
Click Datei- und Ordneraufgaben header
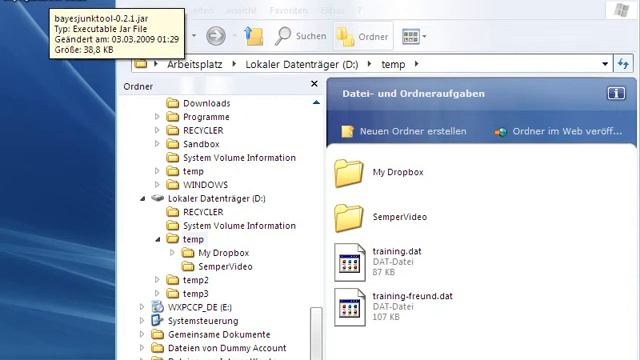(x=413, y=94)
